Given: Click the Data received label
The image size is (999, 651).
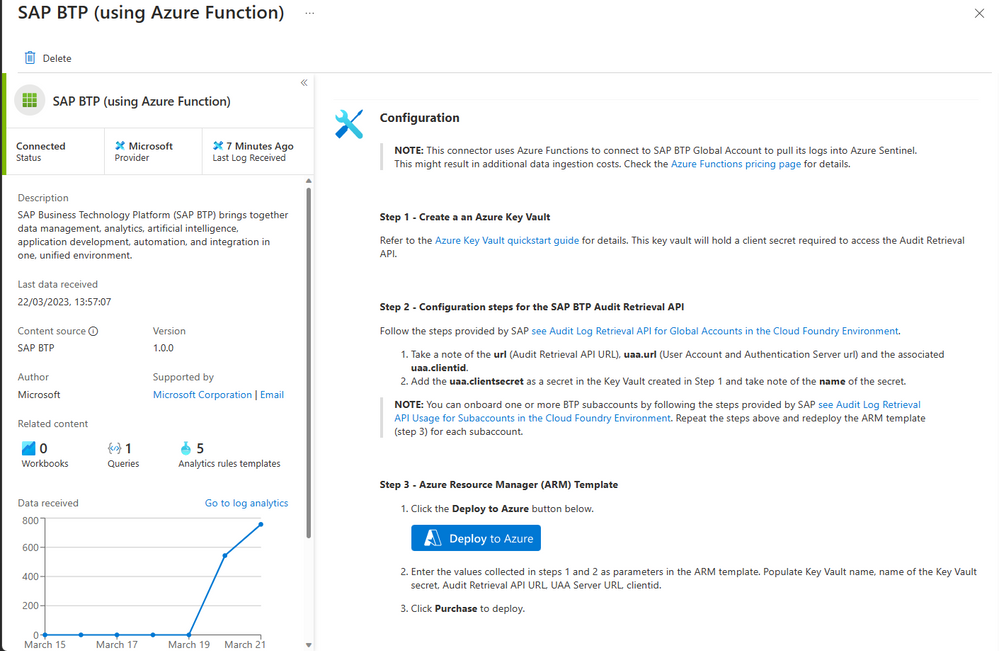Looking at the screenshot, I should pyautogui.click(x=48, y=503).
